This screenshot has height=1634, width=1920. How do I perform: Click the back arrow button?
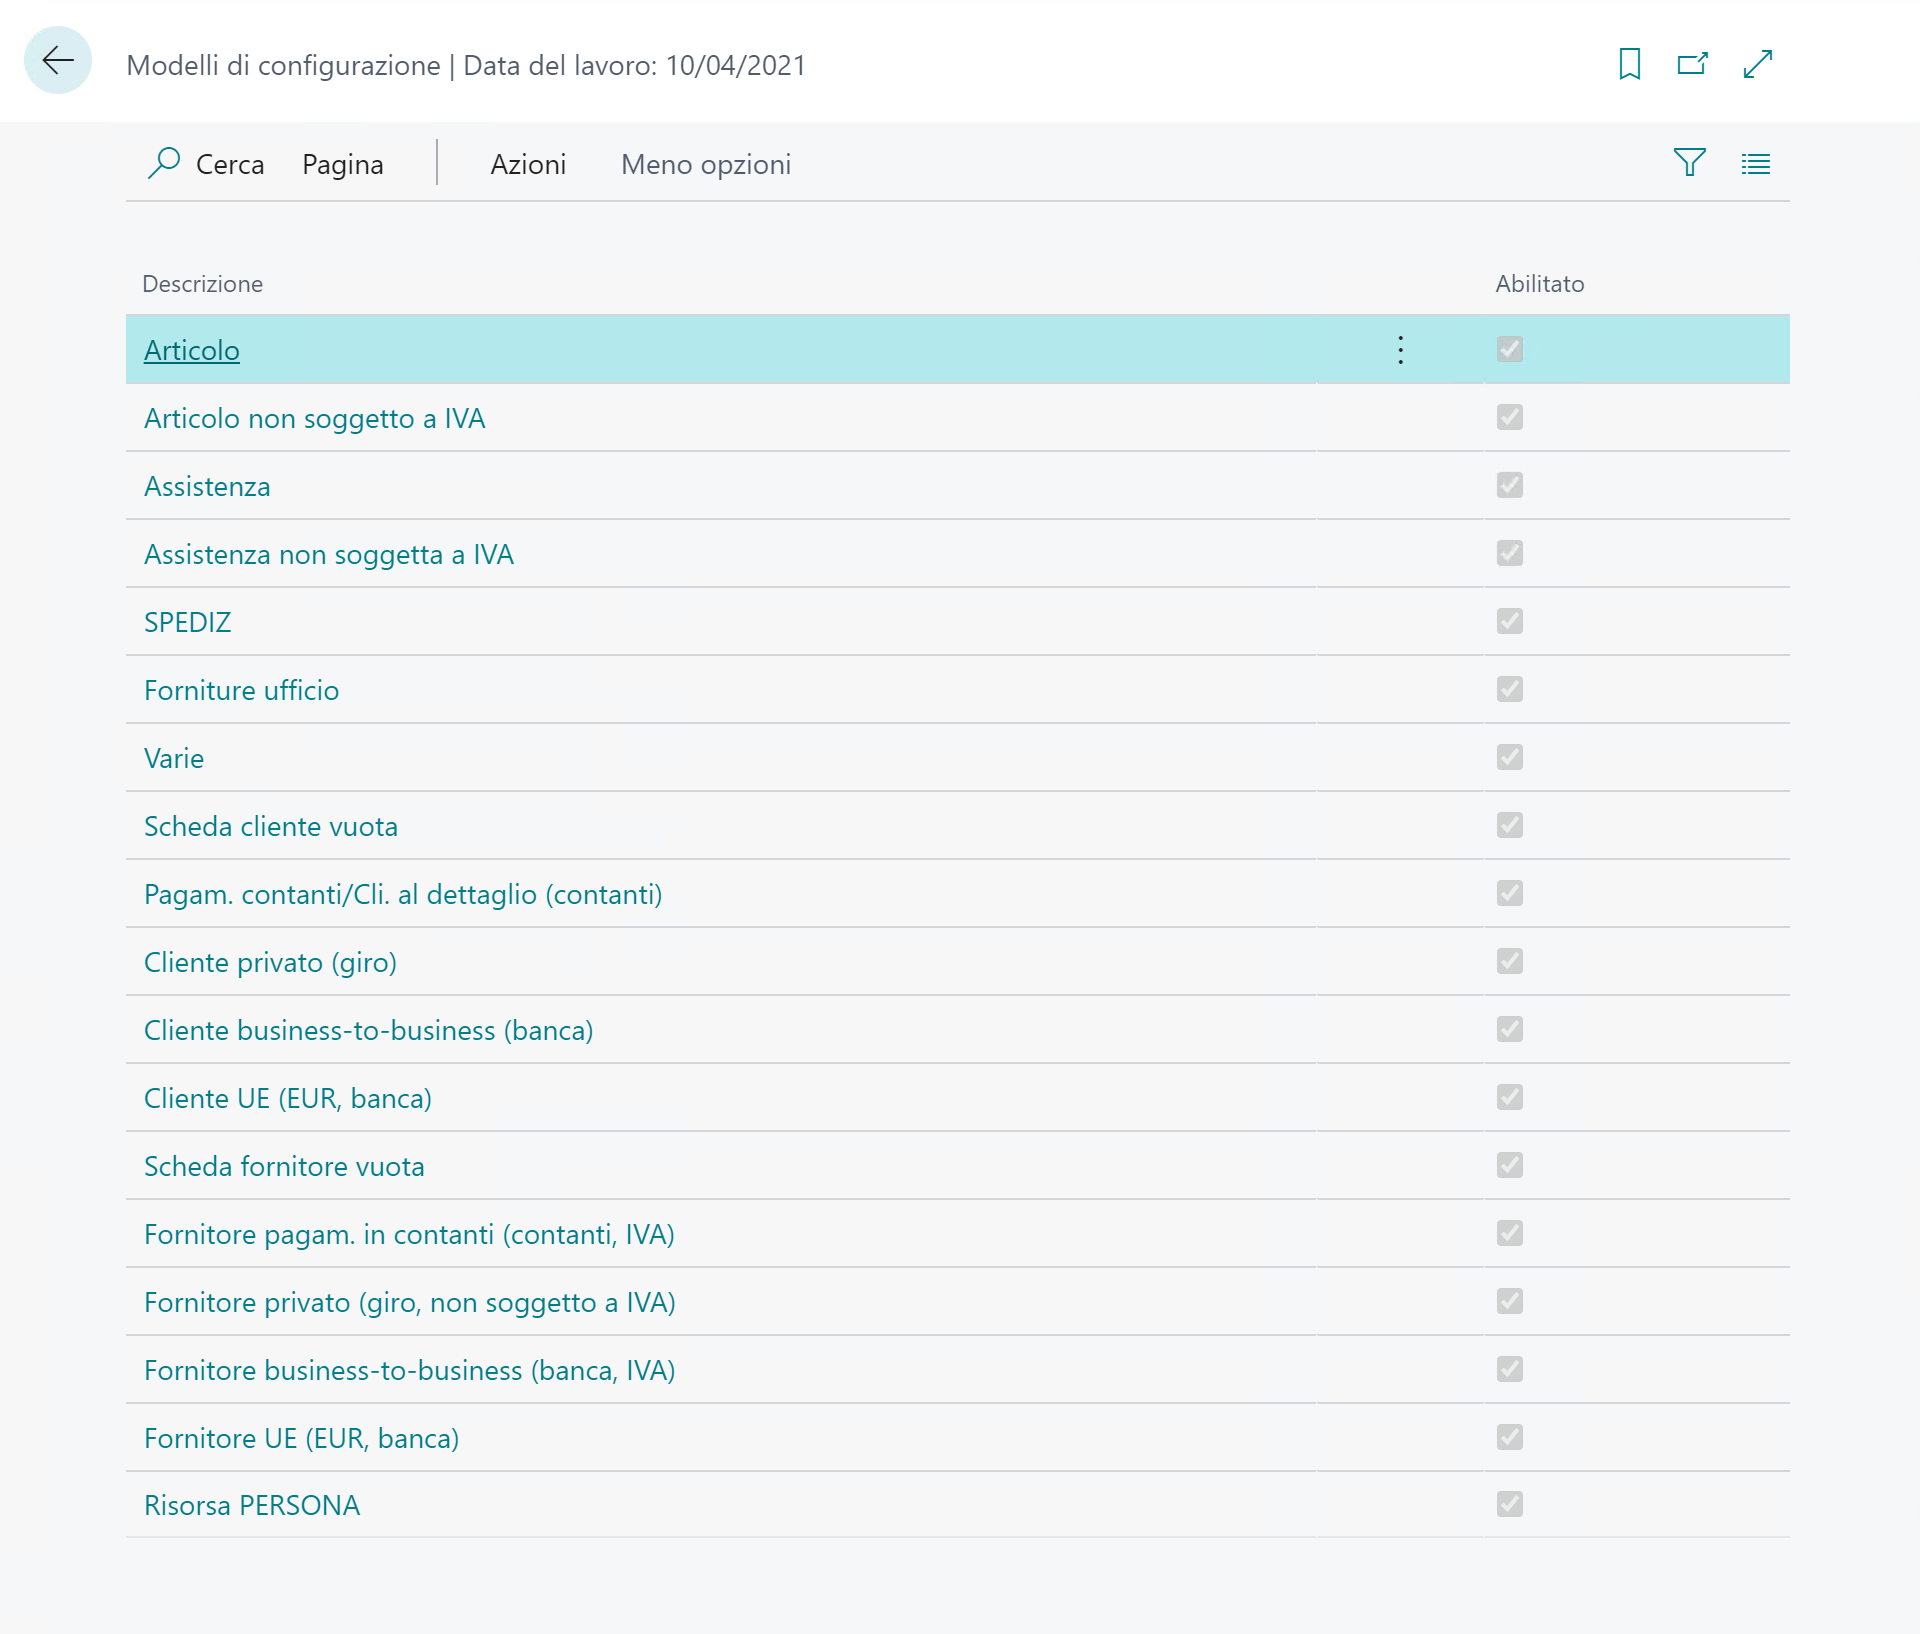pyautogui.click(x=58, y=61)
